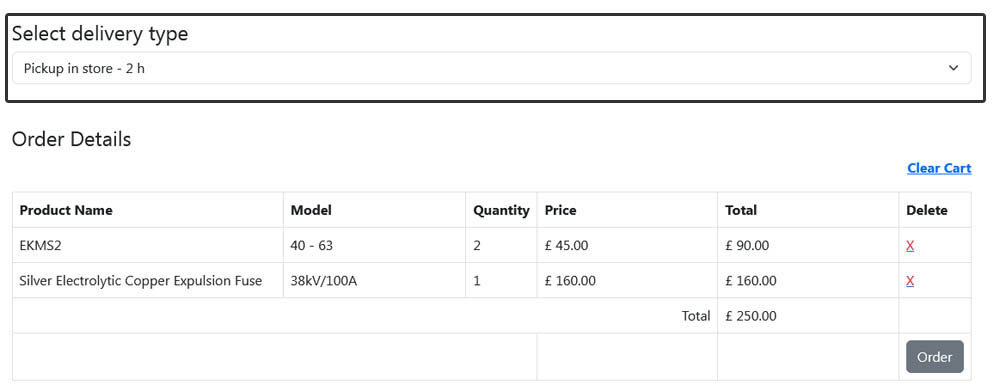Viewport: 1000px width, 385px height.
Task: Click the Select delivery type heading
Action: [x=100, y=34]
